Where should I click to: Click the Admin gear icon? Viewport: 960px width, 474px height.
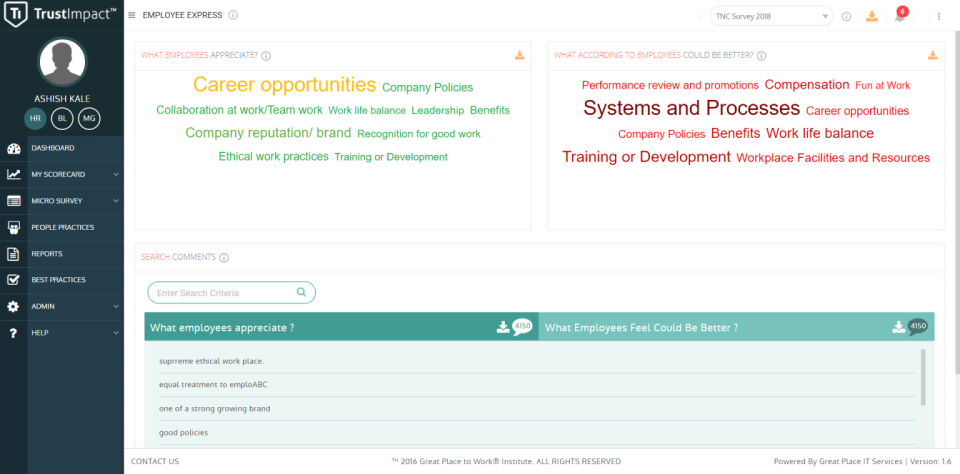13,306
